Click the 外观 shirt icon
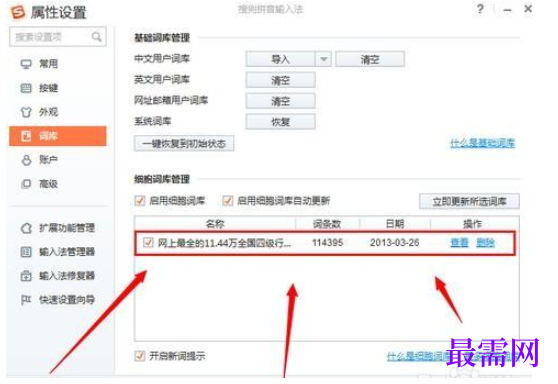This screenshot has width=558, height=384. pyautogui.click(x=26, y=112)
